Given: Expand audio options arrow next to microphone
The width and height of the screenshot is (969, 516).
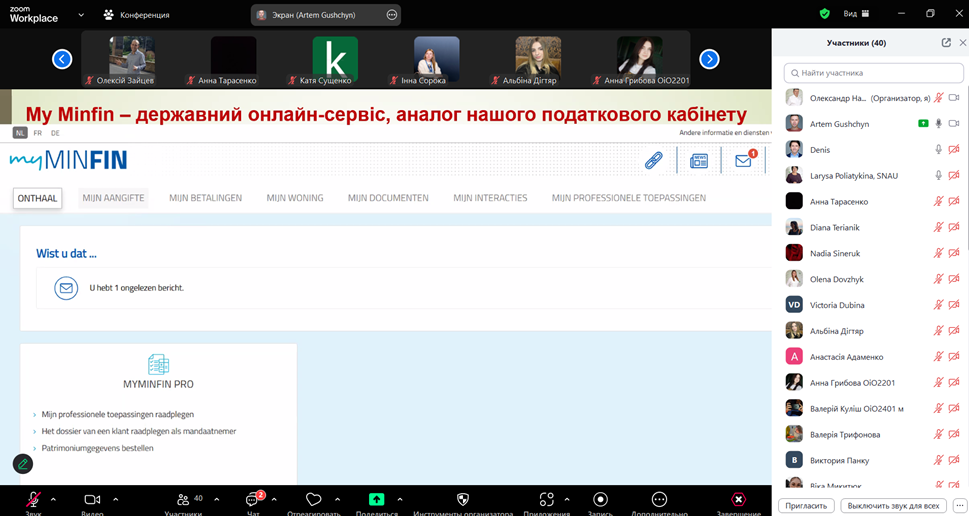Looking at the screenshot, I should click(53, 499).
